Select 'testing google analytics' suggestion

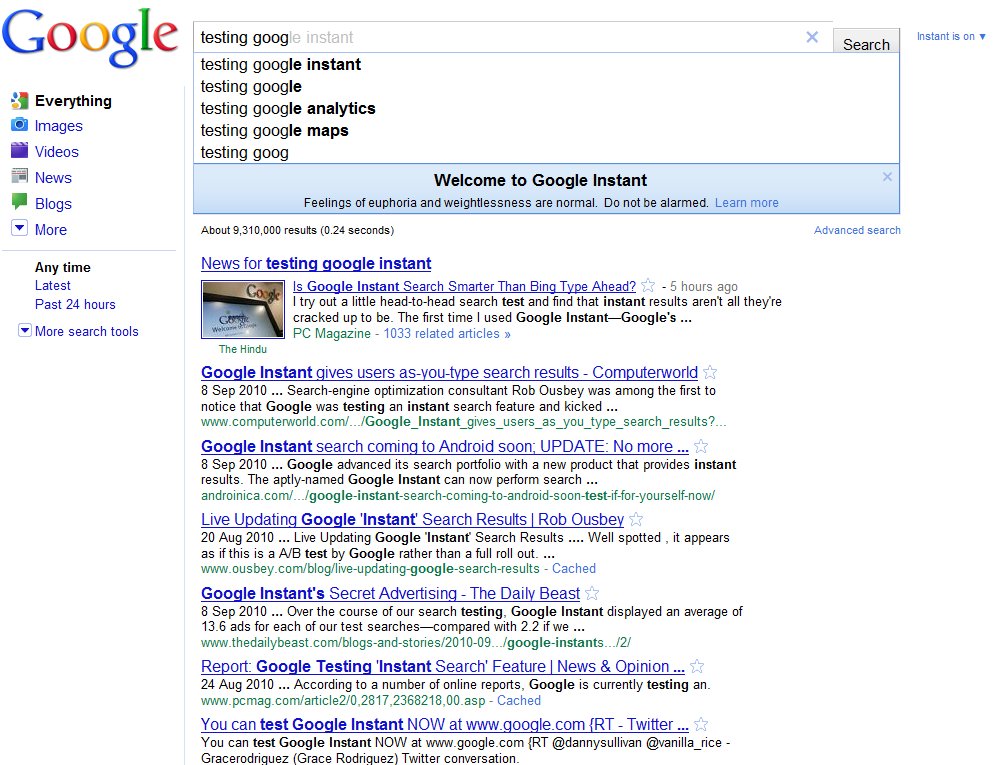pos(288,109)
